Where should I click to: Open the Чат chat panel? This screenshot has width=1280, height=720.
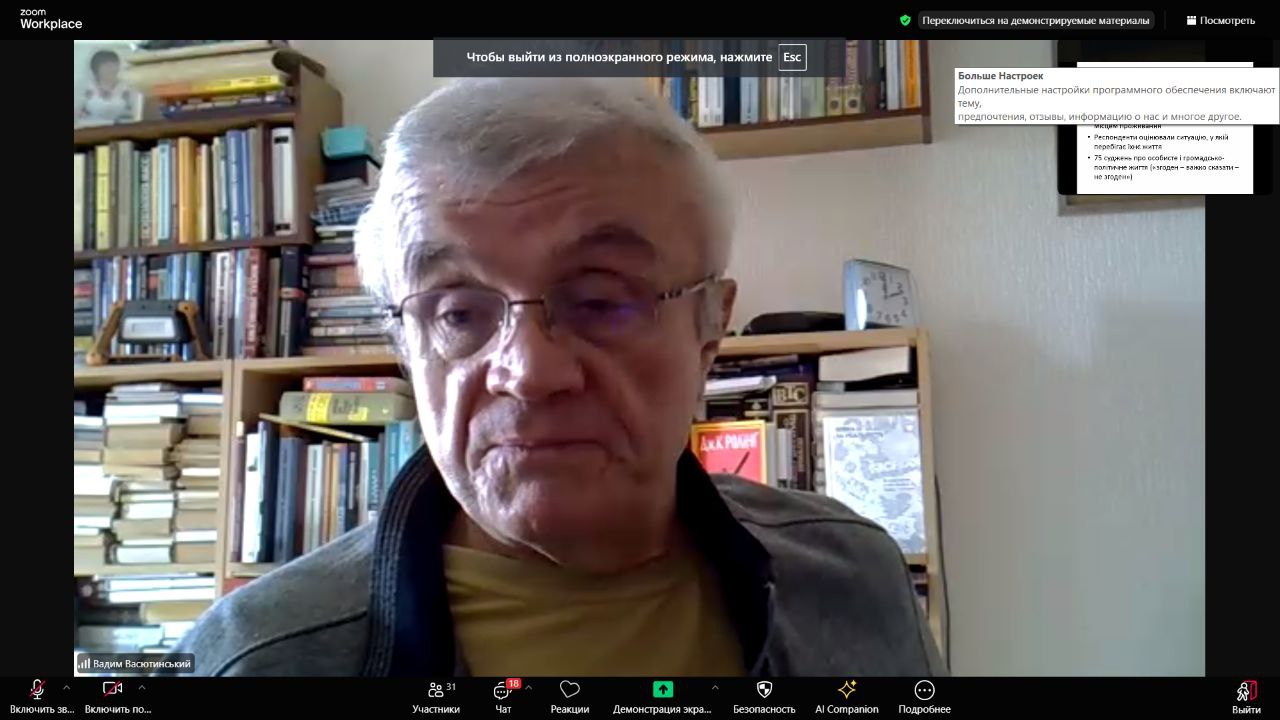tap(503, 695)
